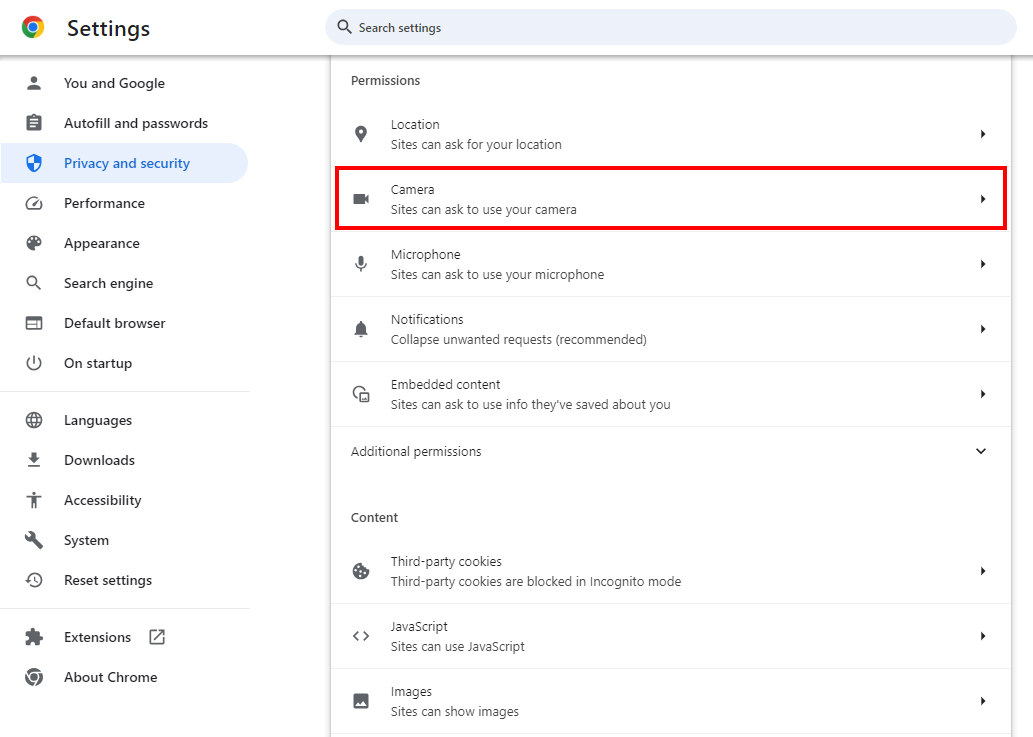Click the Camera label text

click(412, 190)
